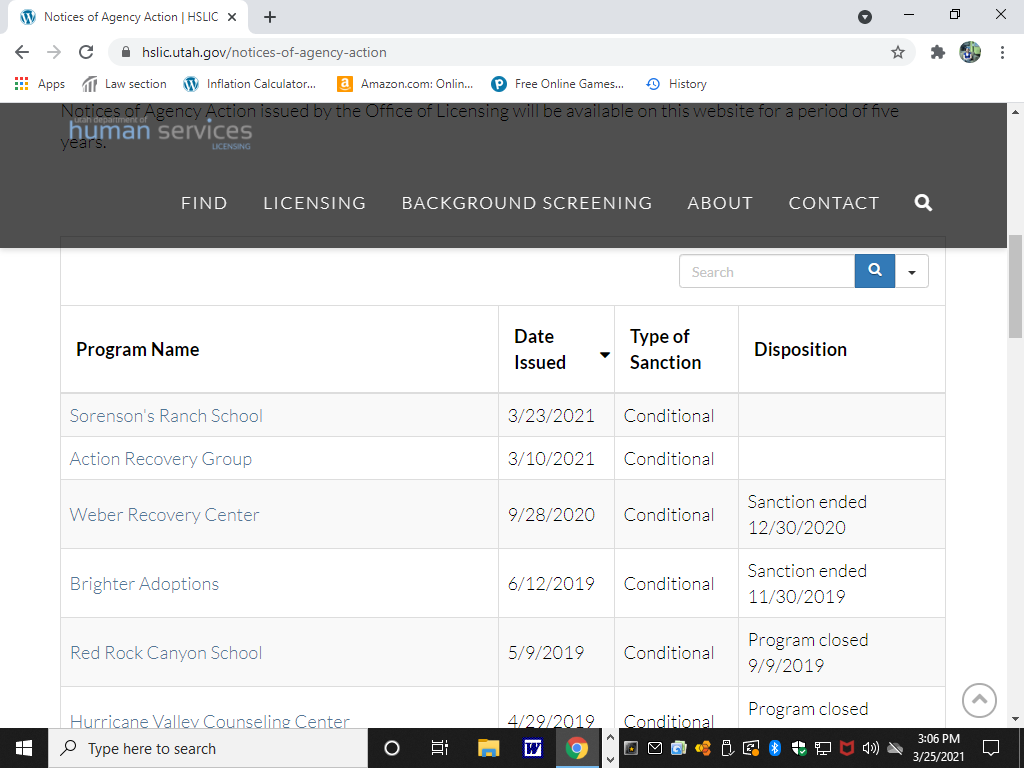Open the Action Center notifications icon
The height and width of the screenshot is (768, 1024).
click(x=991, y=748)
